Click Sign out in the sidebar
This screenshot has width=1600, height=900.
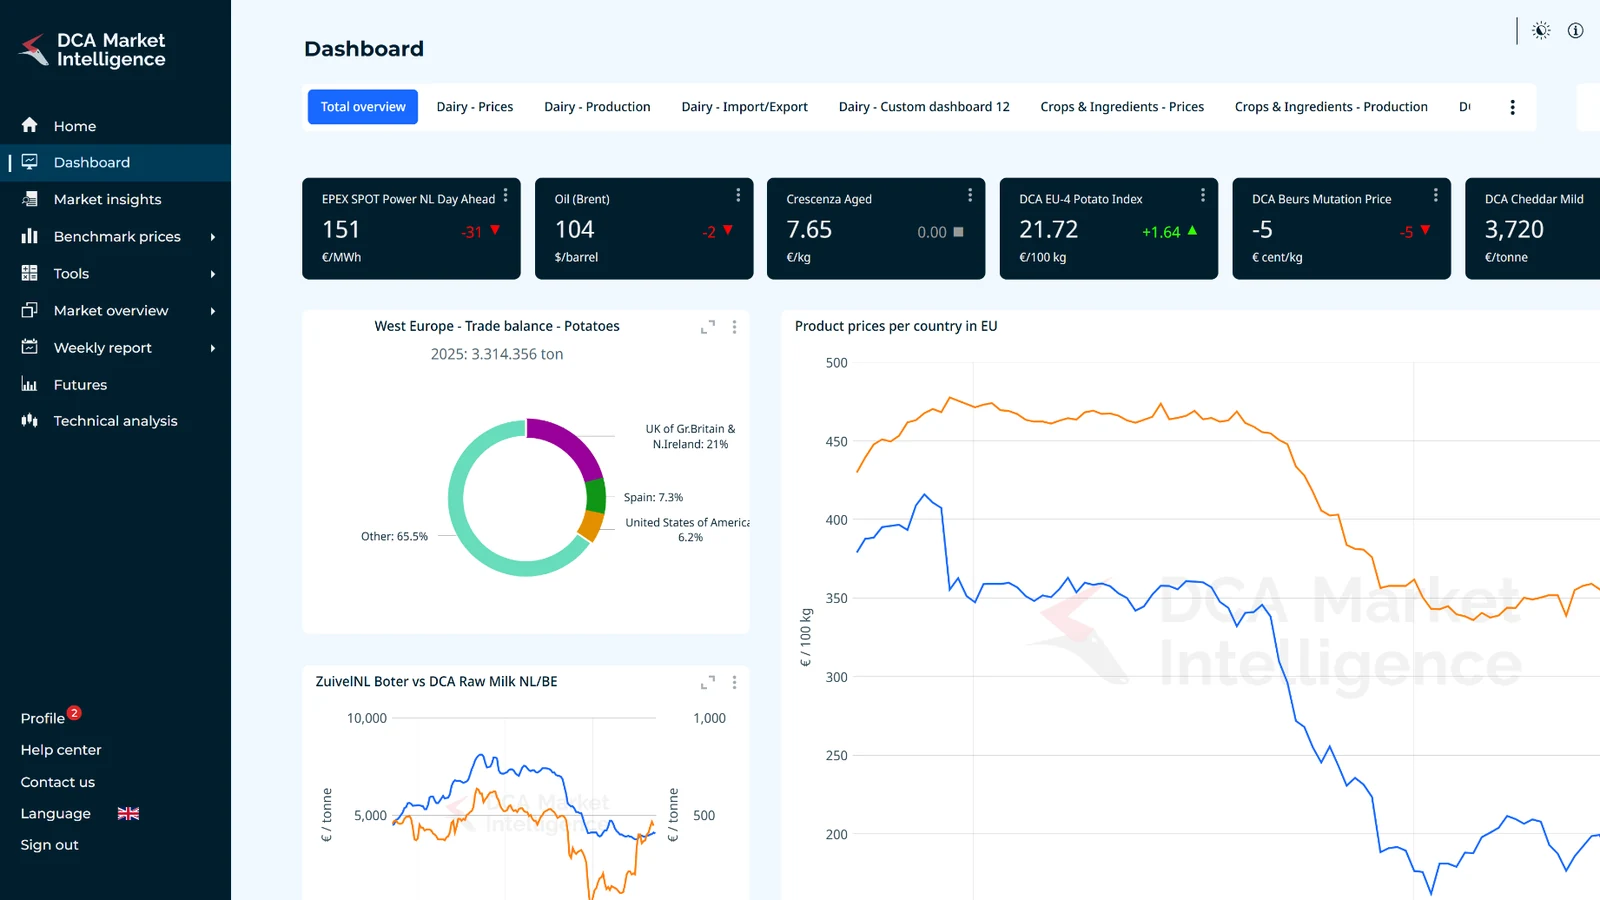pyautogui.click(x=50, y=845)
